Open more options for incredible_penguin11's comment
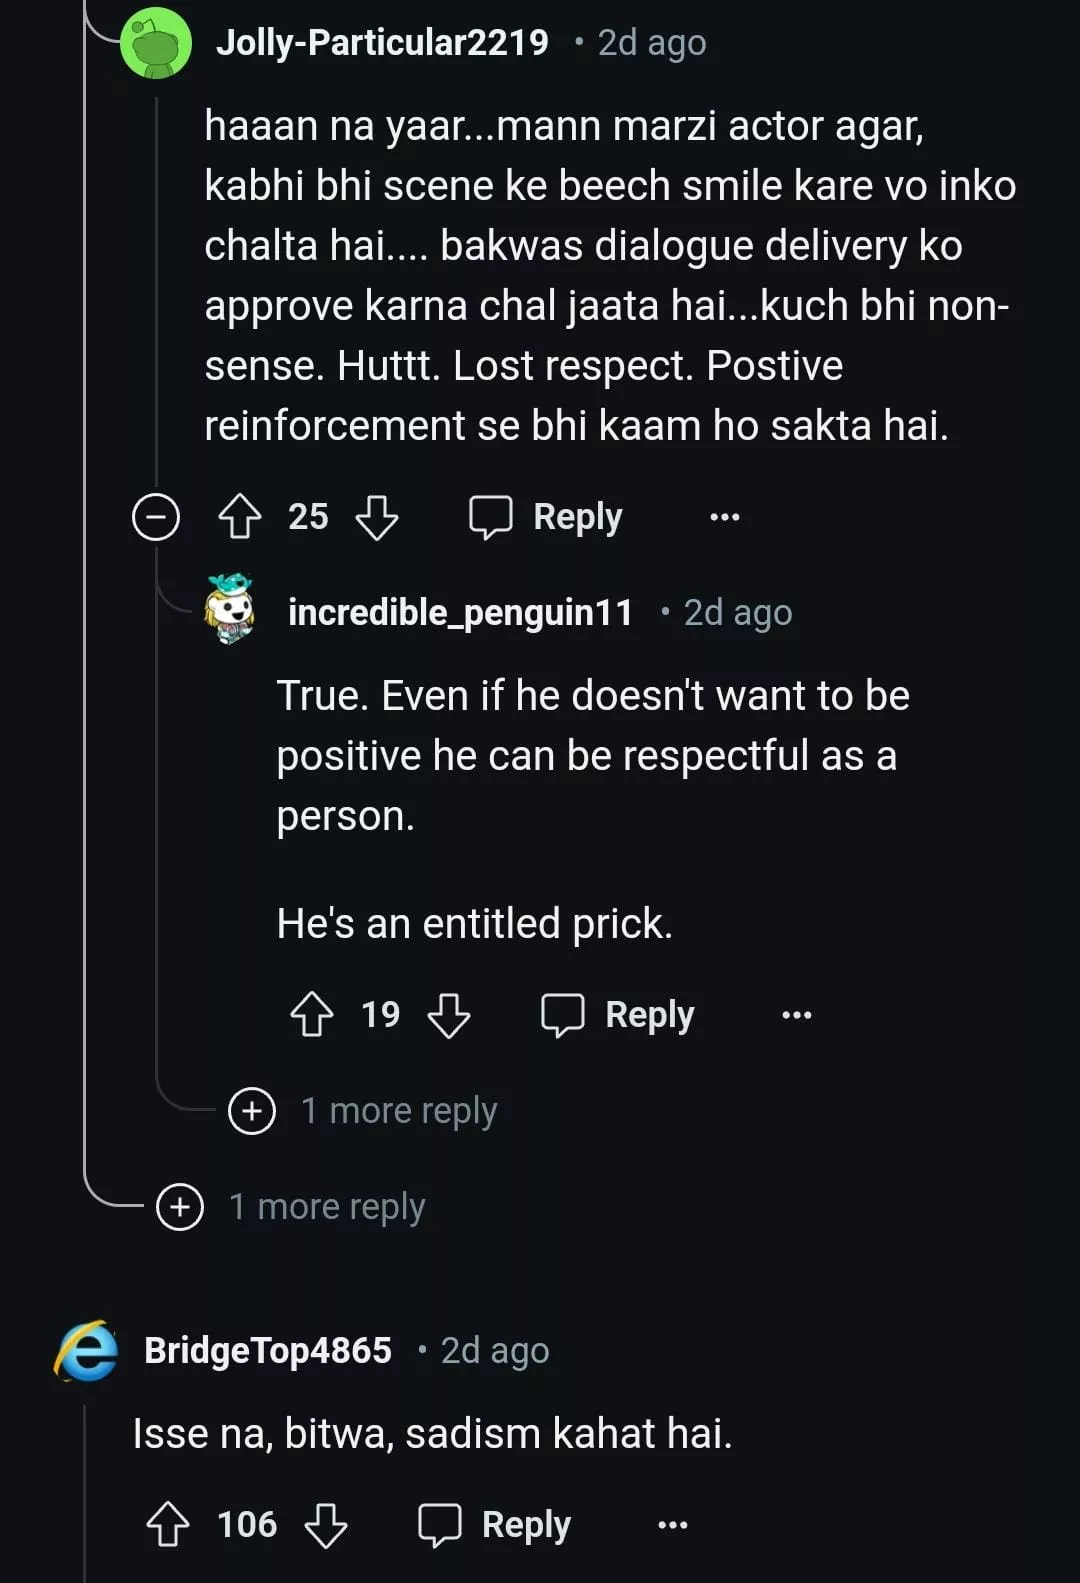This screenshot has height=1583, width=1080. pyautogui.click(x=796, y=1015)
